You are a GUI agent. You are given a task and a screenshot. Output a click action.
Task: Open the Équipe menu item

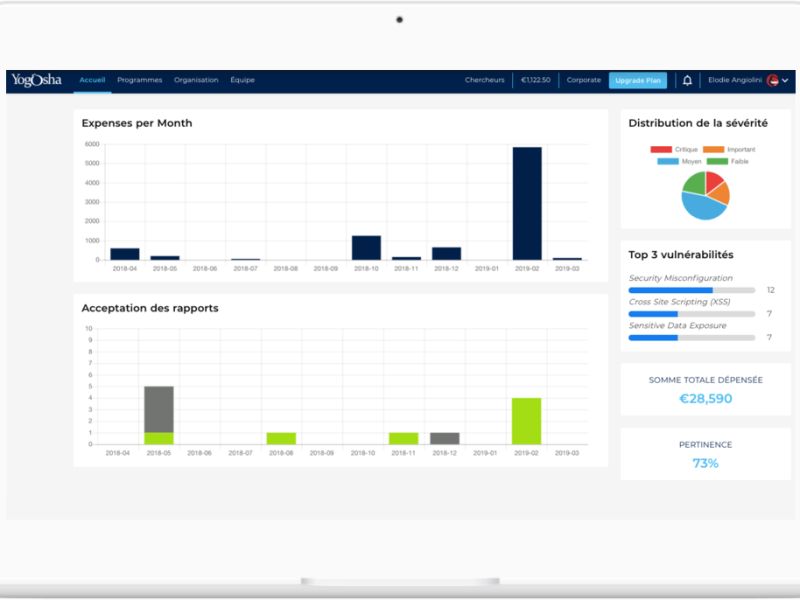click(x=242, y=80)
